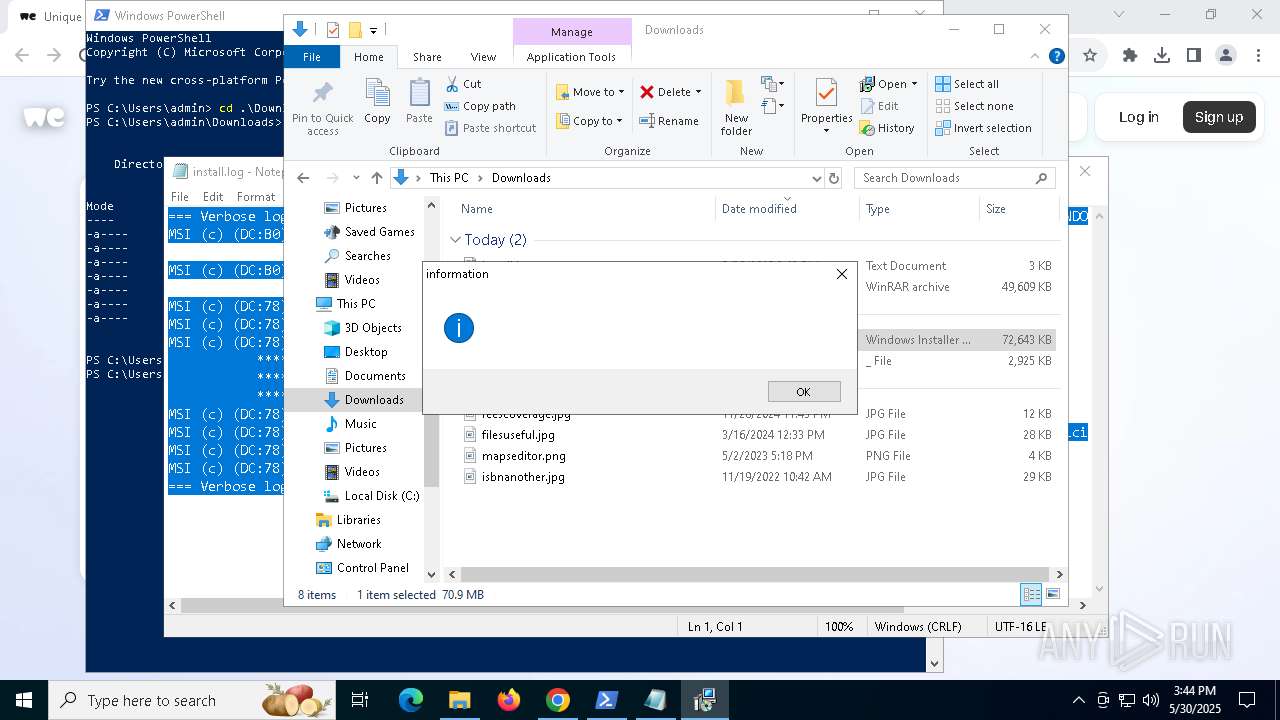
Task: Click the Properties quick access toolbar icon
Action: pyautogui.click(x=333, y=30)
